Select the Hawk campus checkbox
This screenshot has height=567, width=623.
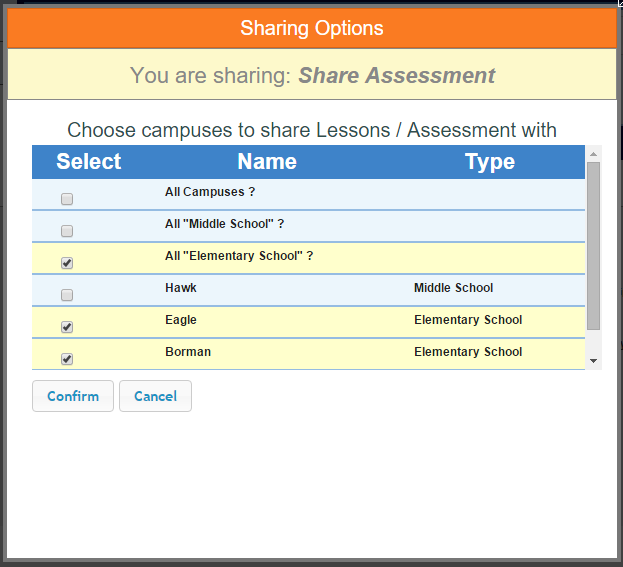[x=67, y=295]
